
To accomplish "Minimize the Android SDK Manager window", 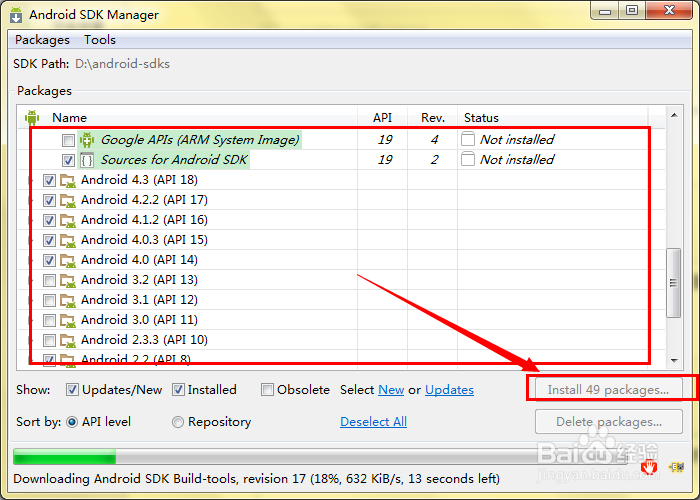I will 605,10.
